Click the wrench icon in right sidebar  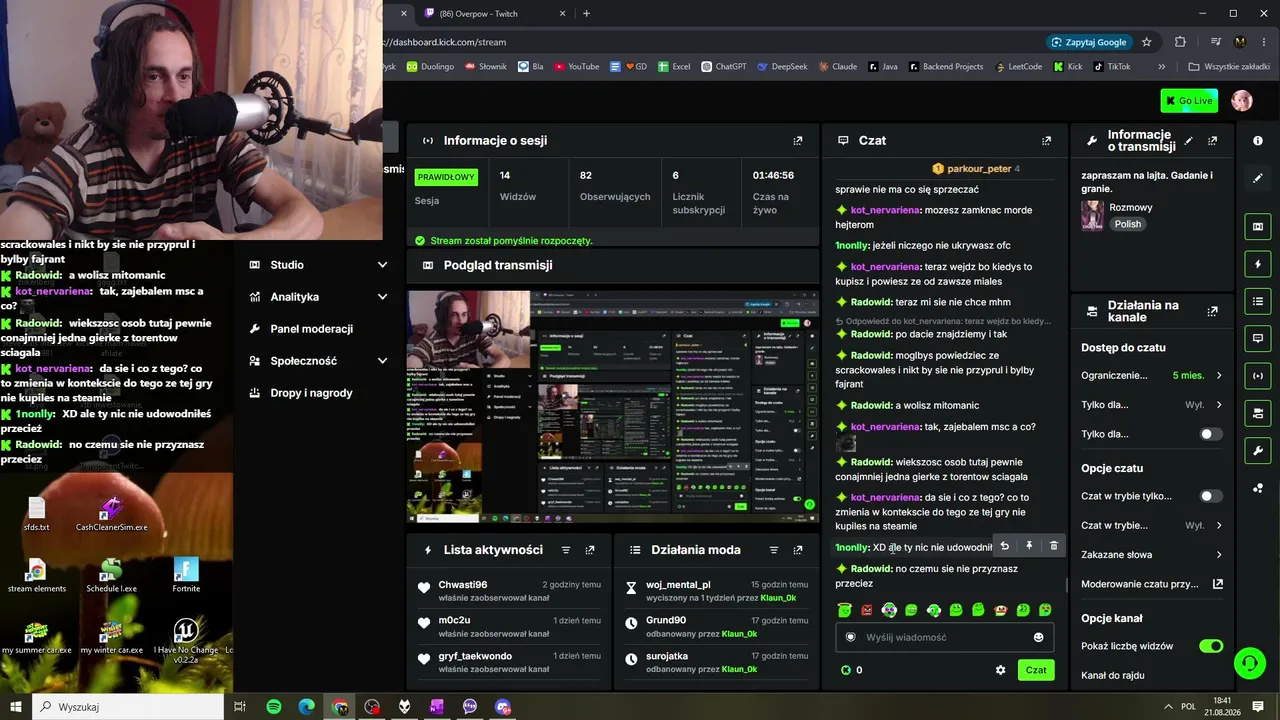coord(1258,451)
